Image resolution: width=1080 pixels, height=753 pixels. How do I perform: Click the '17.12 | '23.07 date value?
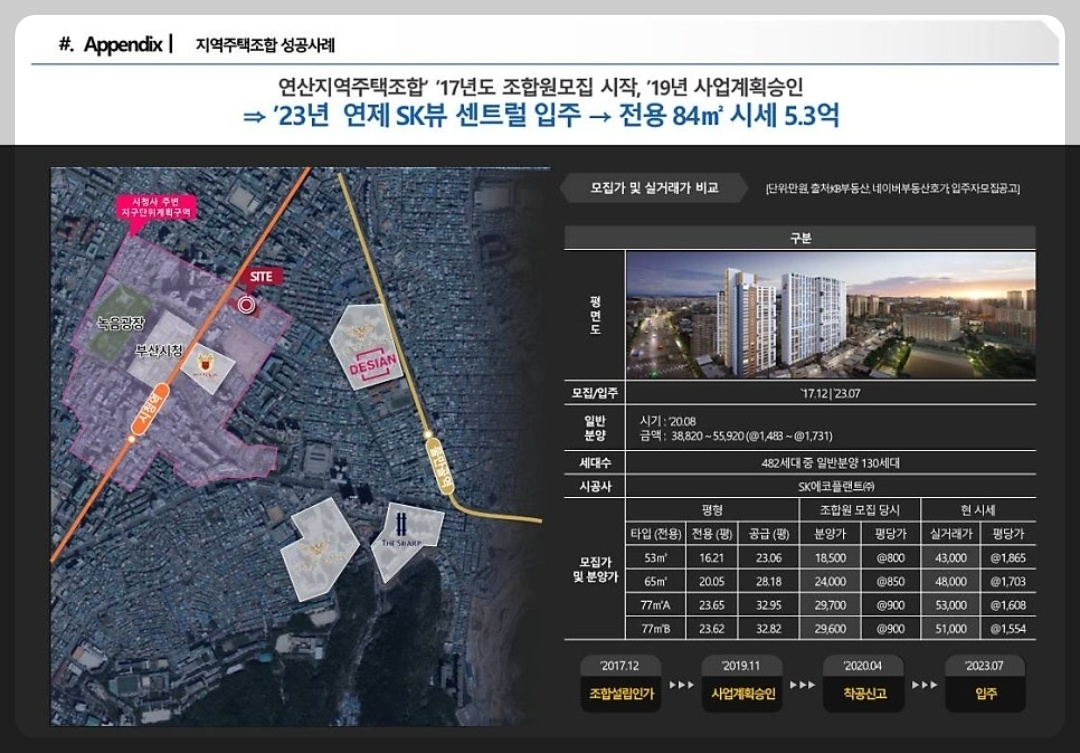pos(830,393)
